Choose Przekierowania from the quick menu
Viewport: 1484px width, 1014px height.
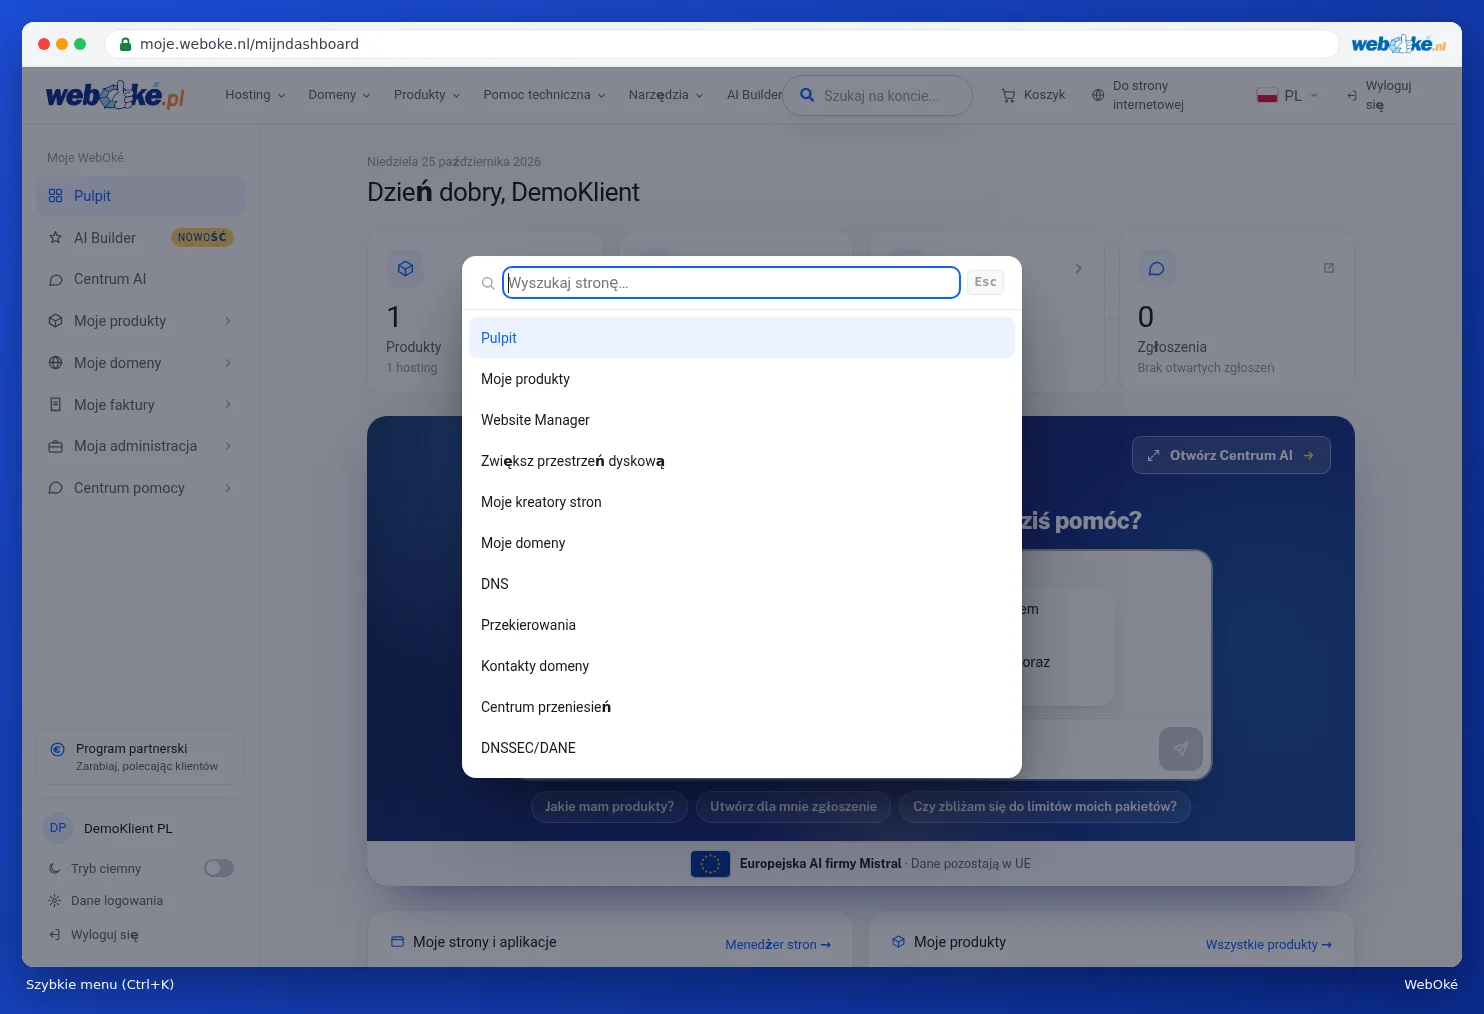tap(742, 625)
